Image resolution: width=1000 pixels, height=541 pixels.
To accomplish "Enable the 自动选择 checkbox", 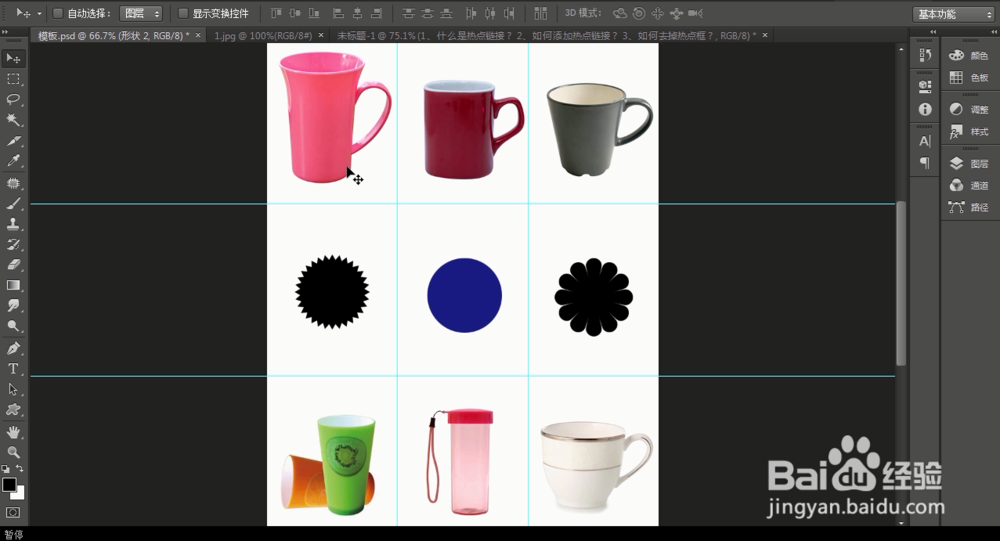I will click(57, 13).
